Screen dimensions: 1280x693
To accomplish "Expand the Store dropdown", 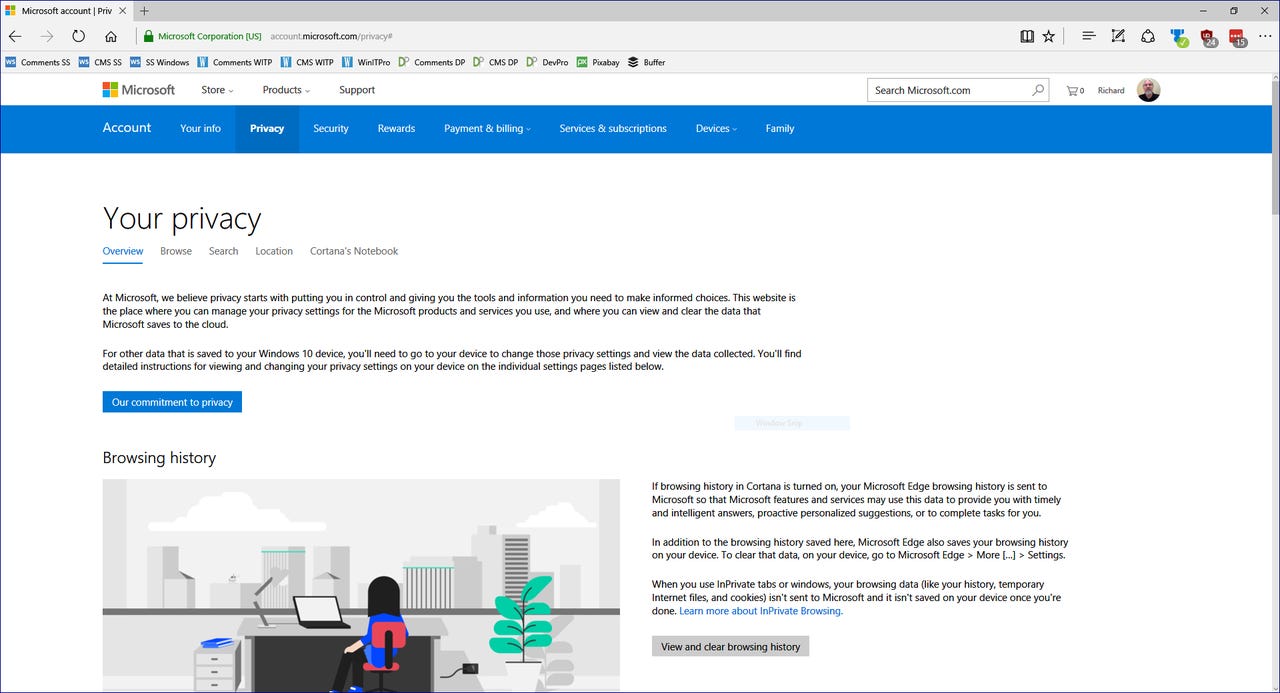I will pyautogui.click(x=216, y=90).
